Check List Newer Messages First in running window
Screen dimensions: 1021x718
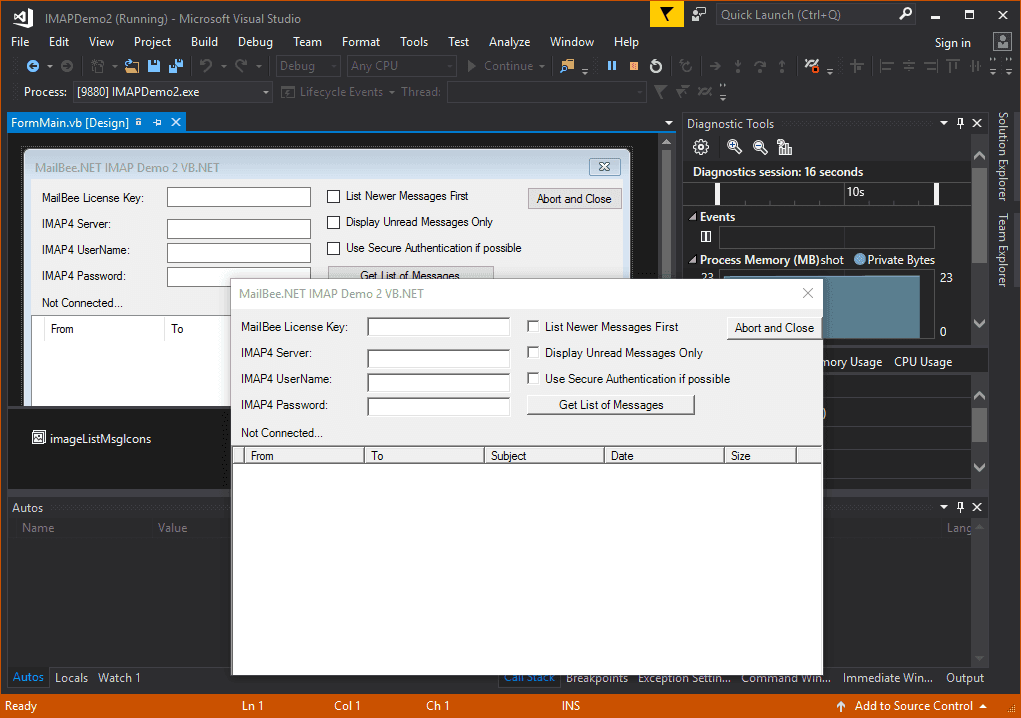pyautogui.click(x=533, y=326)
